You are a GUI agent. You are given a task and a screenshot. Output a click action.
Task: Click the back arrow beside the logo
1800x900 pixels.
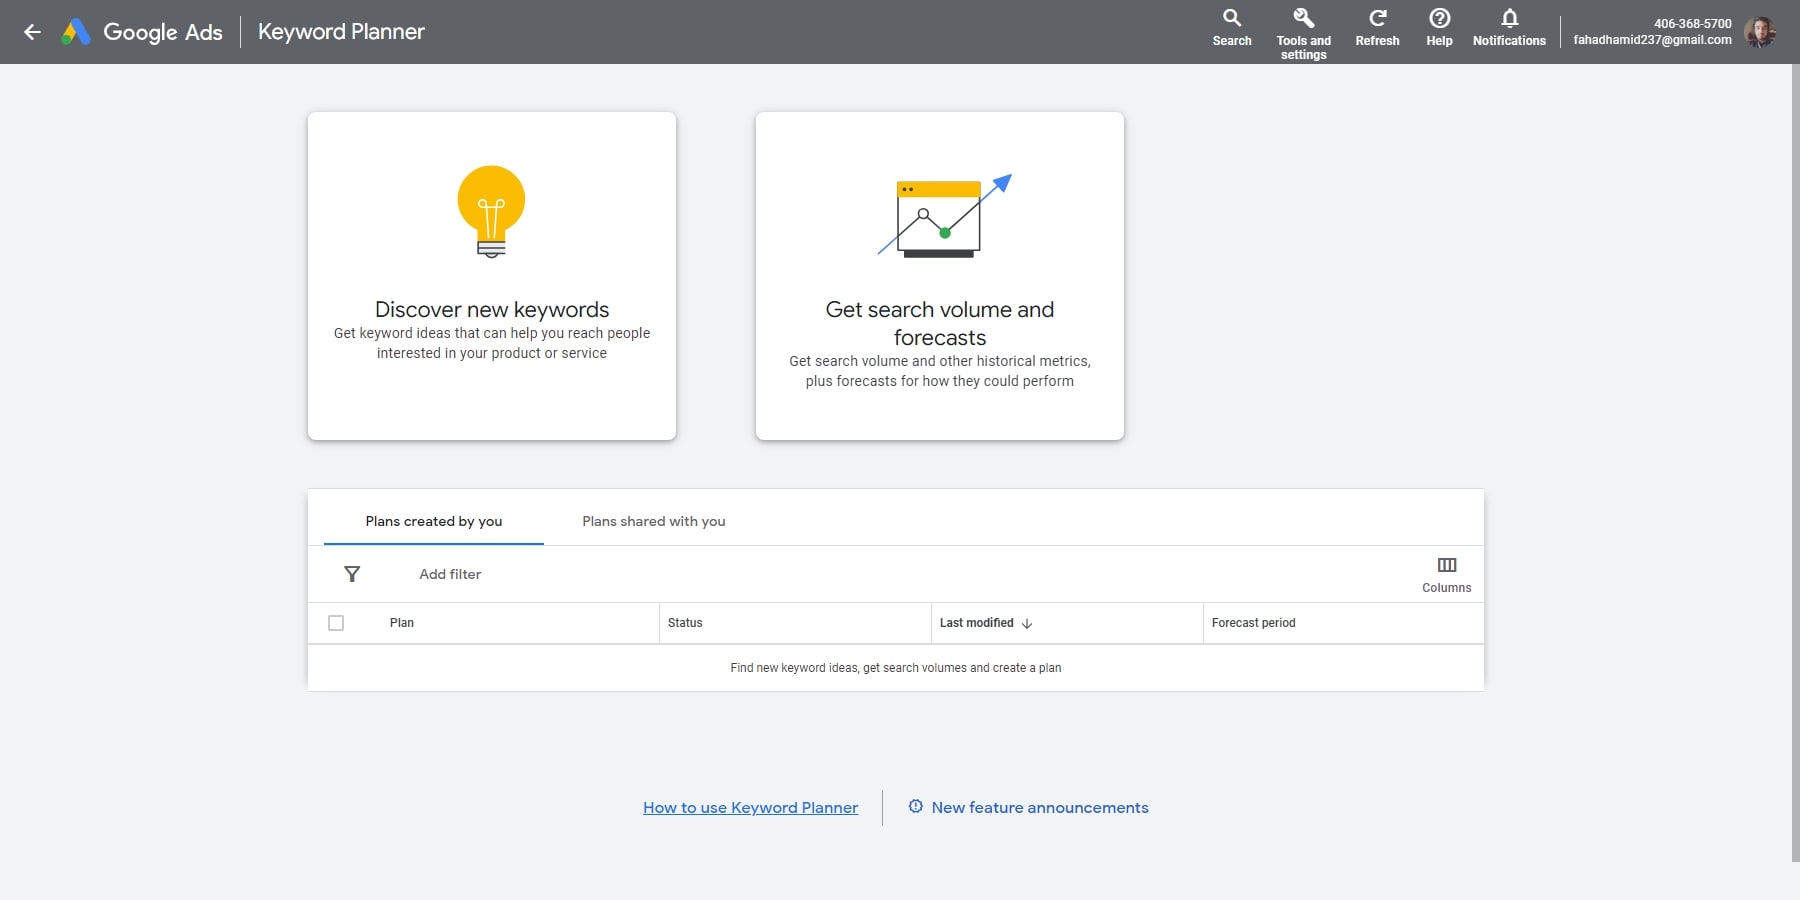[33, 32]
